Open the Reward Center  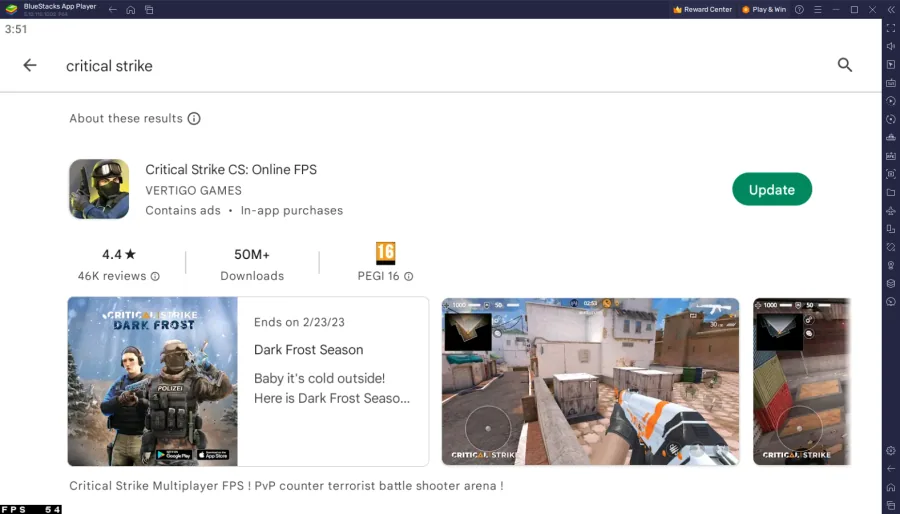pyautogui.click(x=703, y=10)
